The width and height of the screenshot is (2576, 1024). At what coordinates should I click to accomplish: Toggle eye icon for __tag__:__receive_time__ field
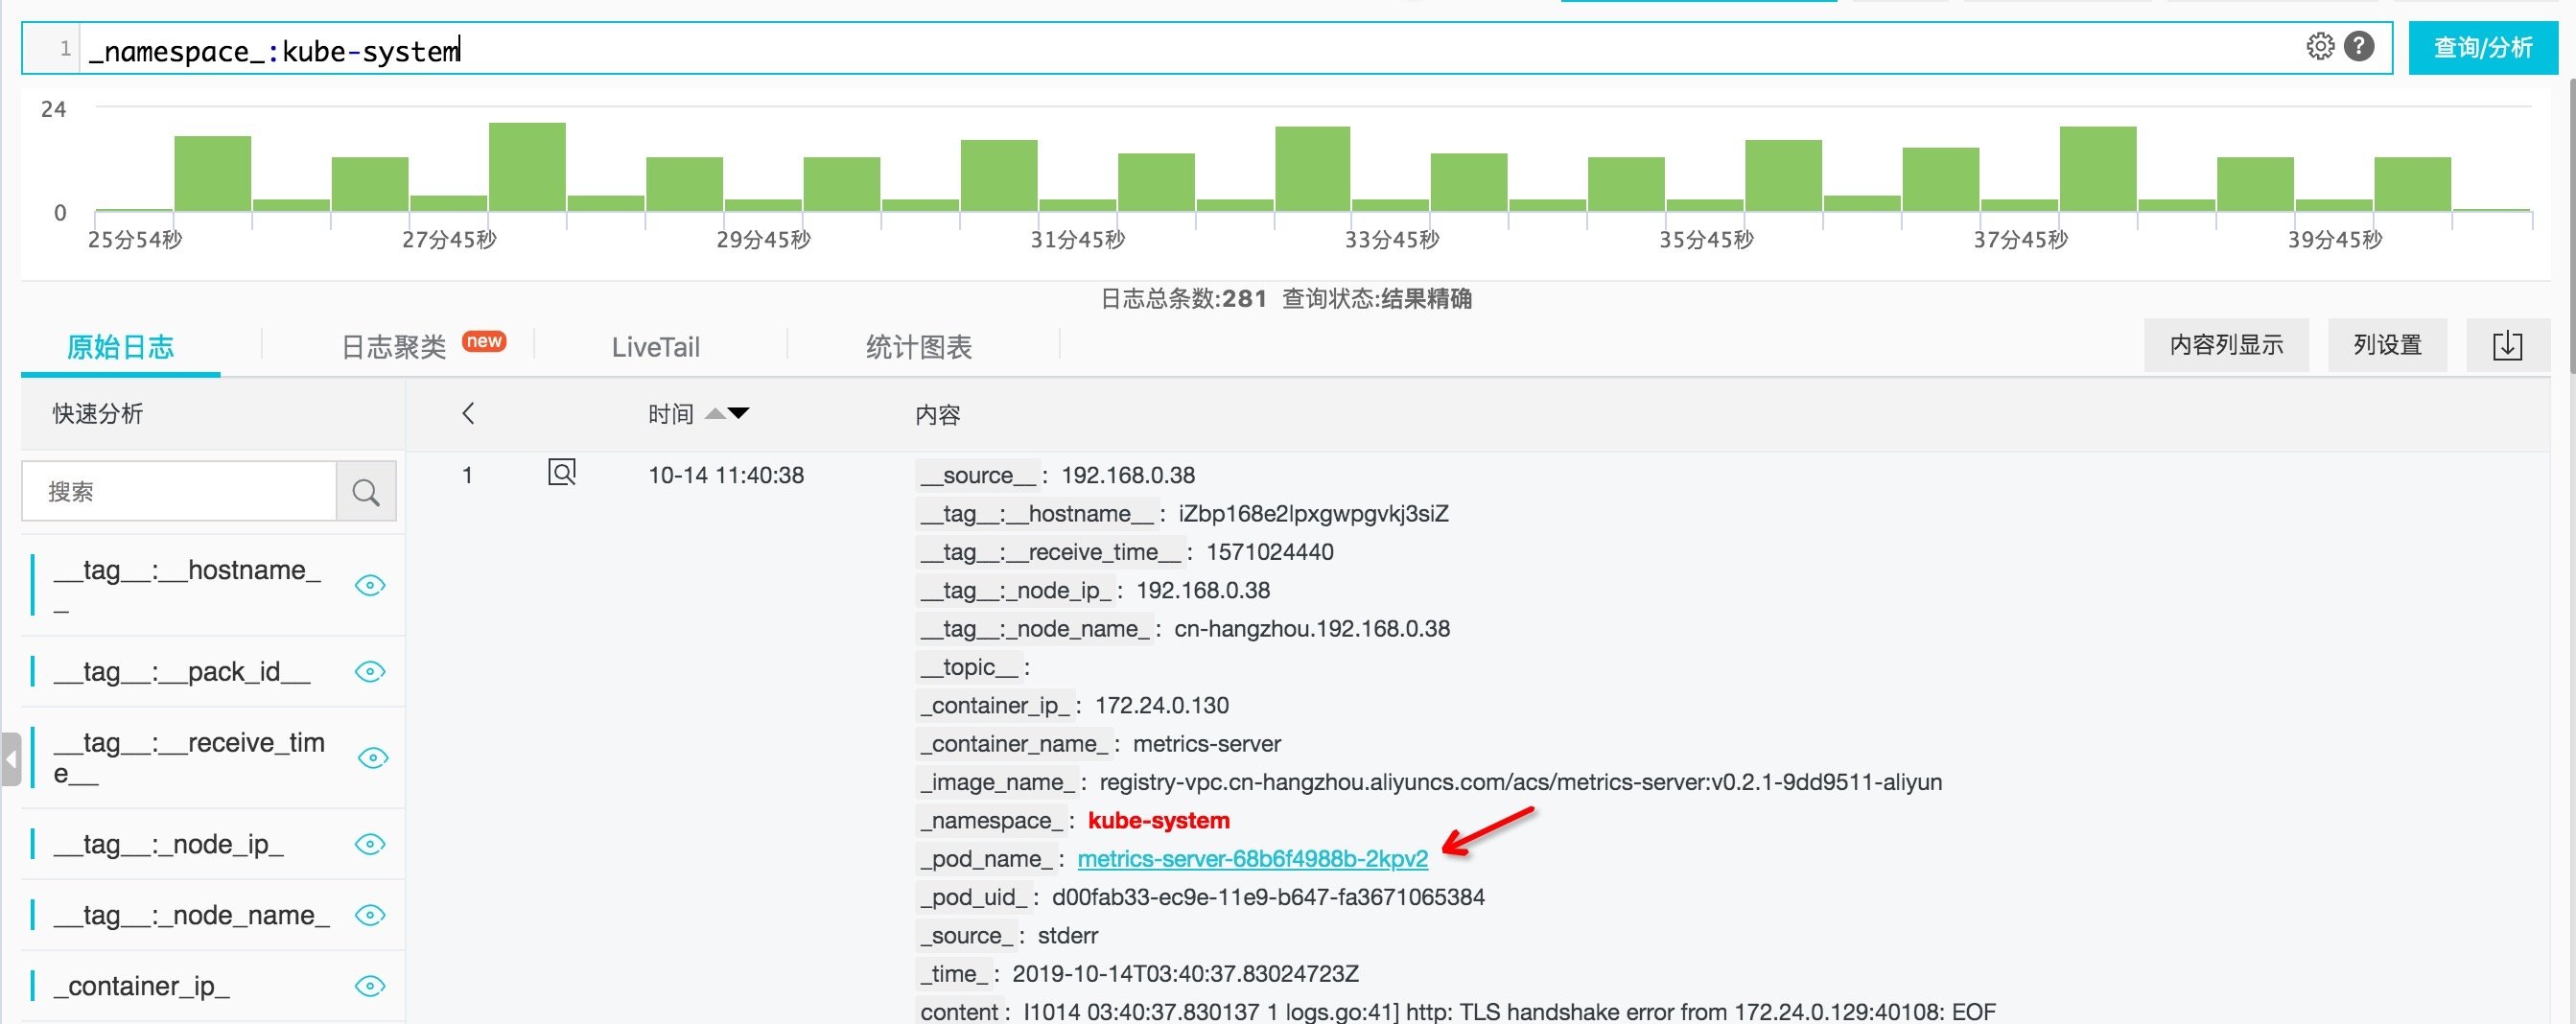[x=373, y=758]
